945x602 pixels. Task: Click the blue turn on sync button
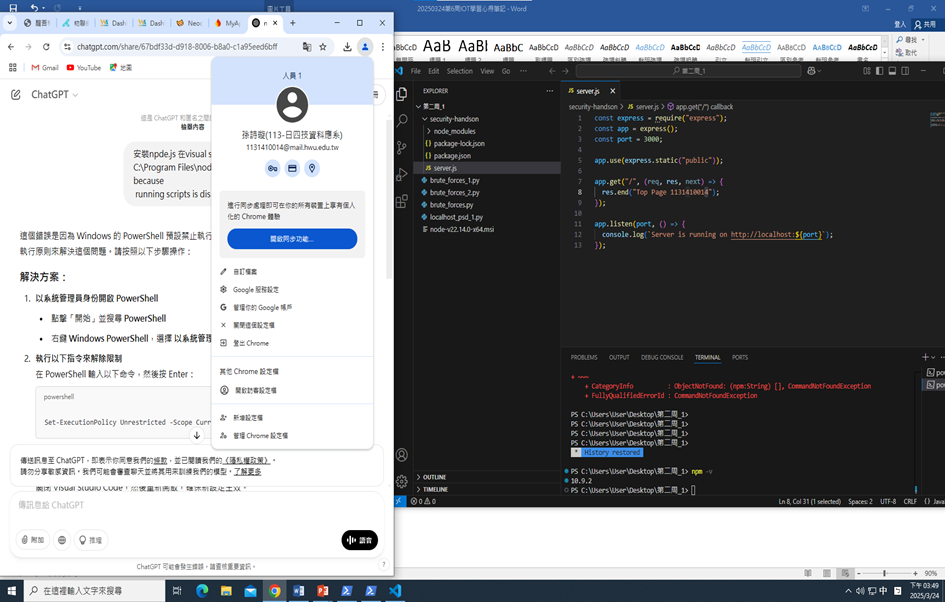pos(292,239)
